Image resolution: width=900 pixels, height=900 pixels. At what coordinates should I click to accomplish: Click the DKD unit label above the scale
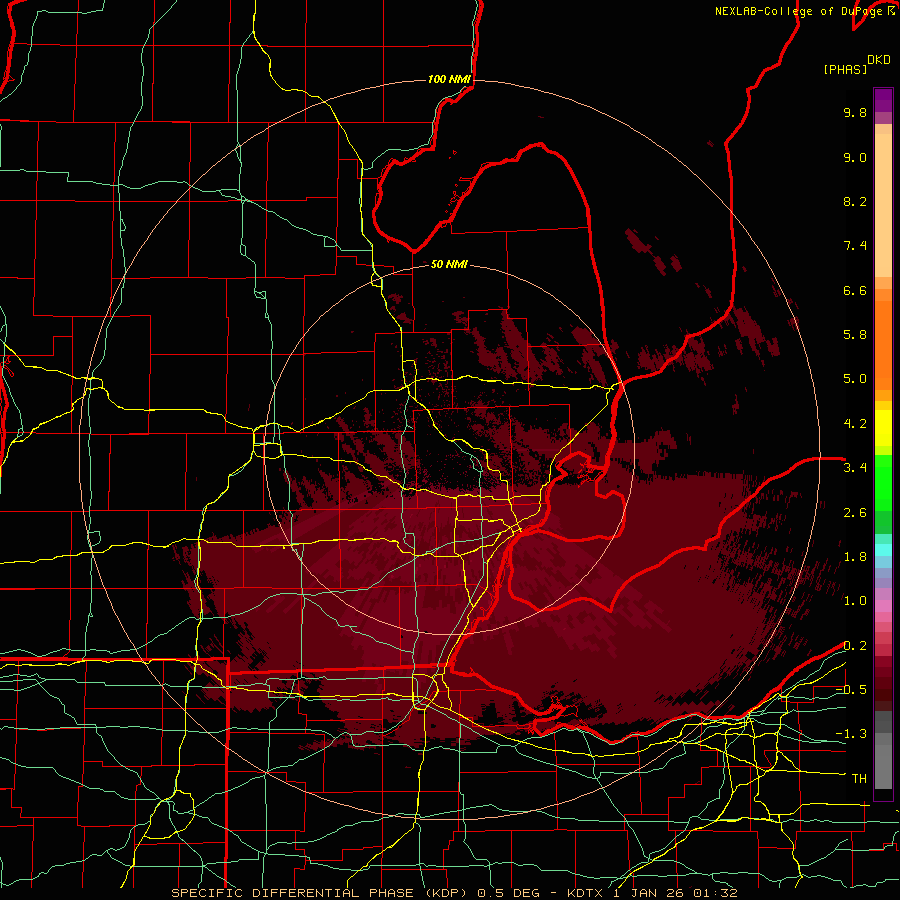pos(879,60)
